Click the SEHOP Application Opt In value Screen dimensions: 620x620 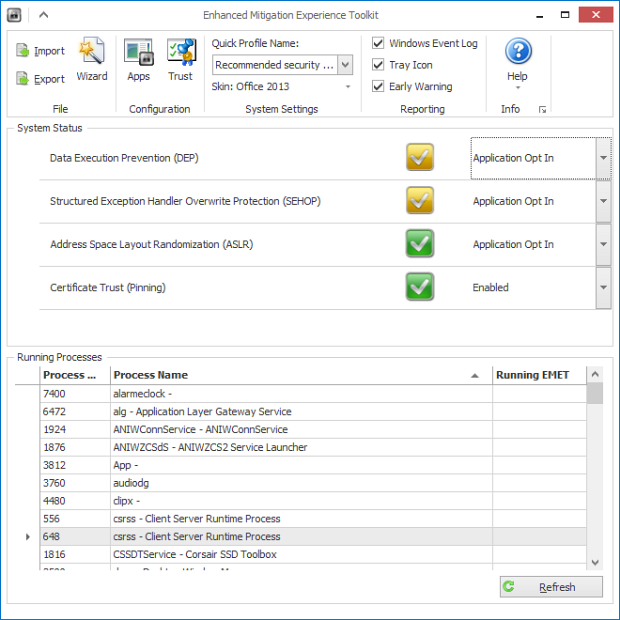tap(513, 201)
